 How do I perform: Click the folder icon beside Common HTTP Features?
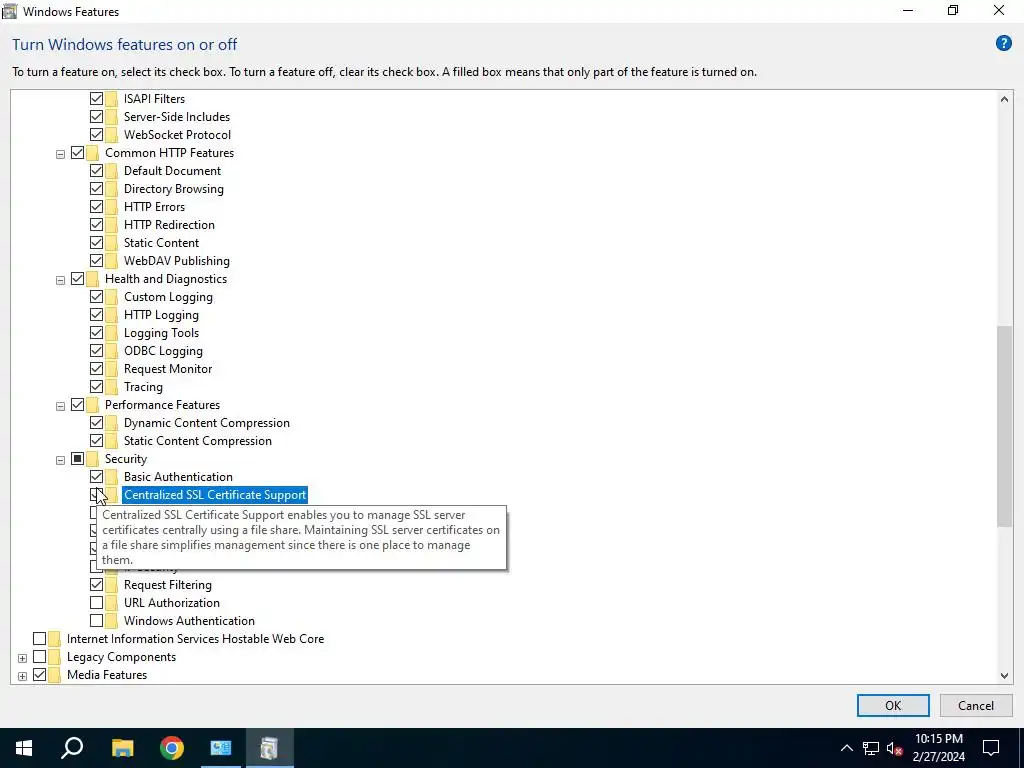pos(93,153)
